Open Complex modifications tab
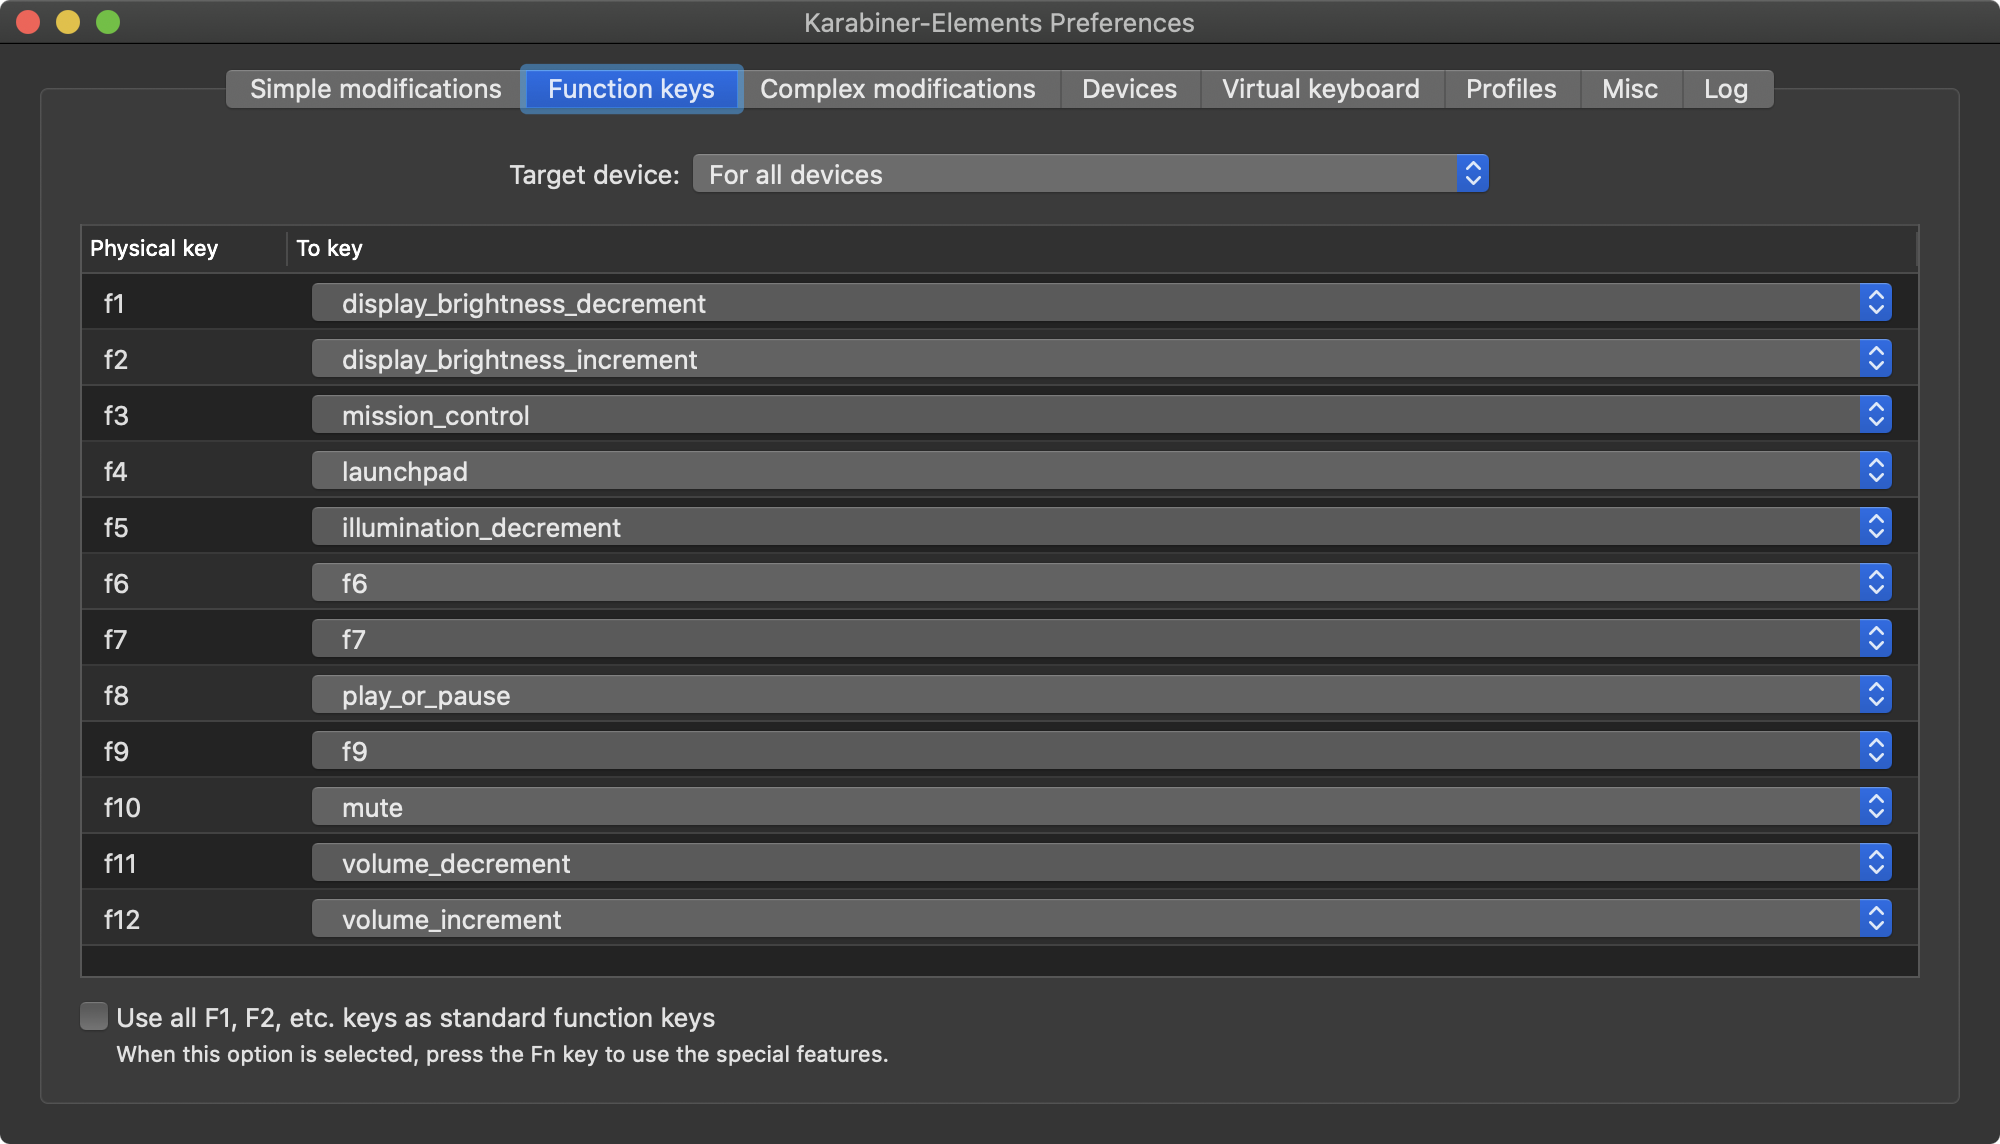This screenshot has height=1144, width=2000. point(898,89)
